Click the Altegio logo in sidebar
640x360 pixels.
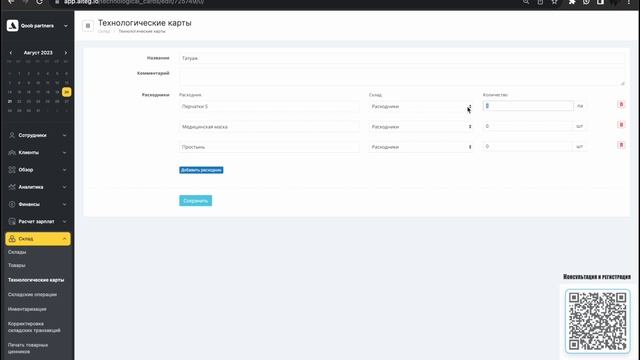[x=12, y=25]
